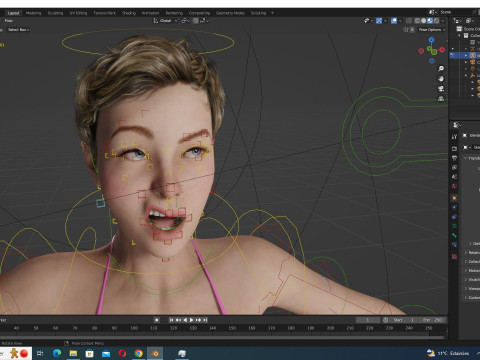Open the Object Data armature properties tab

(454, 226)
